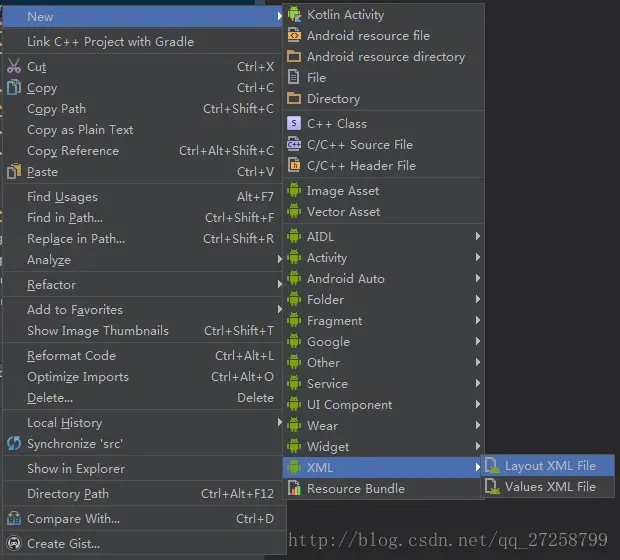The image size is (620, 560).
Task: Click the Ctrl+Alt+F12 shortcut text
Action: point(237,494)
